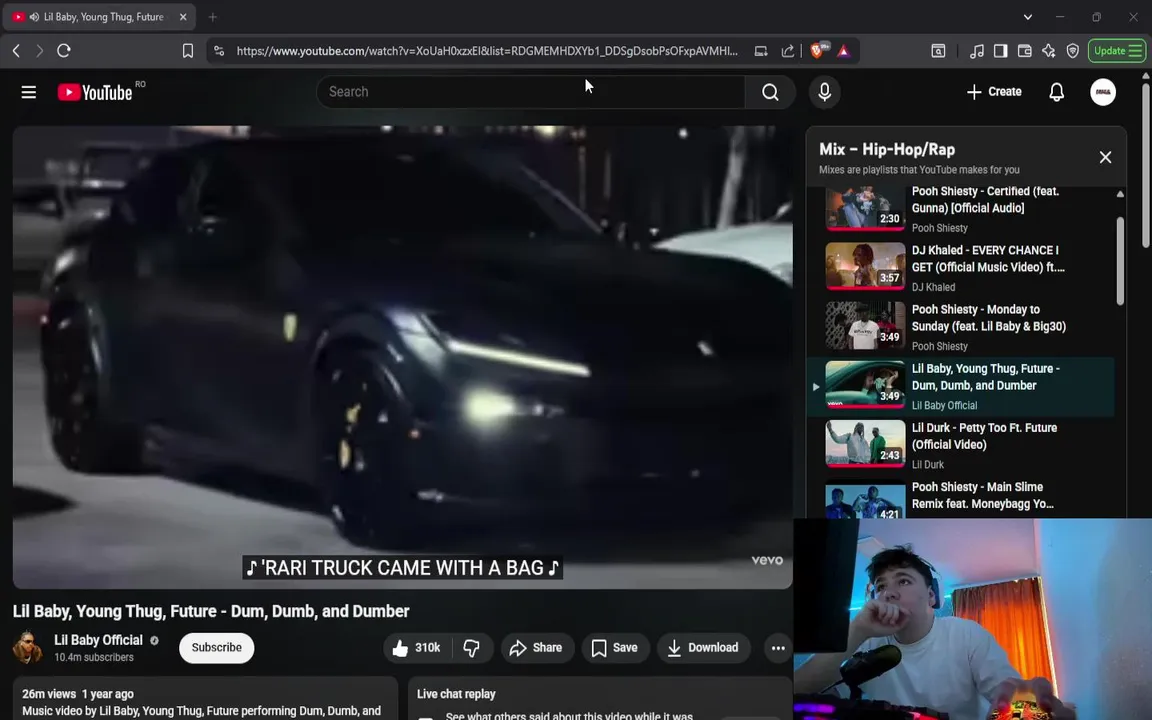1152x720 pixels.
Task: Start voice search with microphone icon
Action: (824, 92)
